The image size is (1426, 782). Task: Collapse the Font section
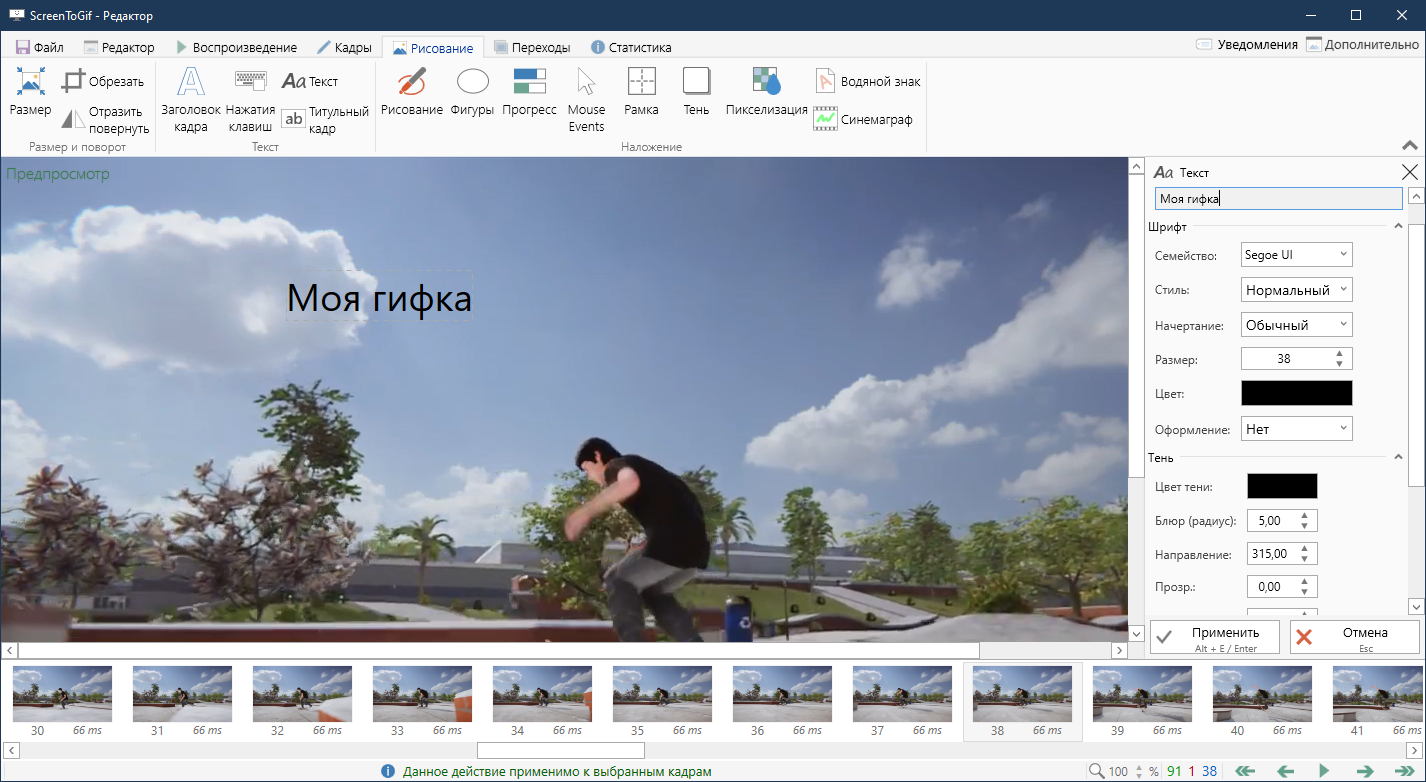[x=1398, y=227]
